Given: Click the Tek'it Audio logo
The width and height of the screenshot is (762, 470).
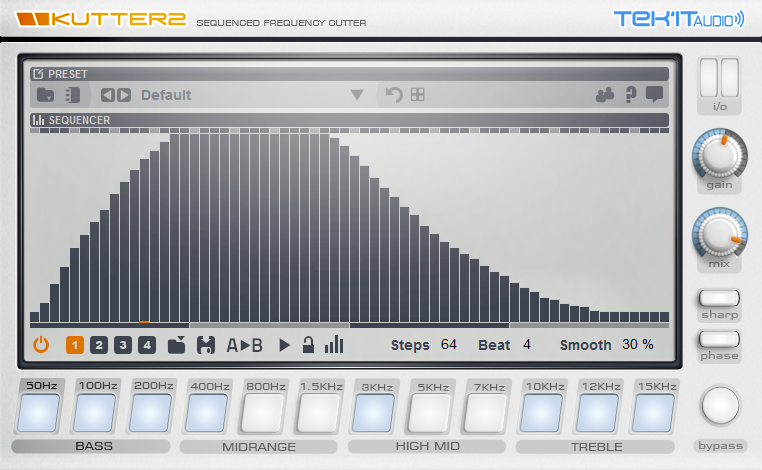Looking at the screenshot, I should 679,19.
